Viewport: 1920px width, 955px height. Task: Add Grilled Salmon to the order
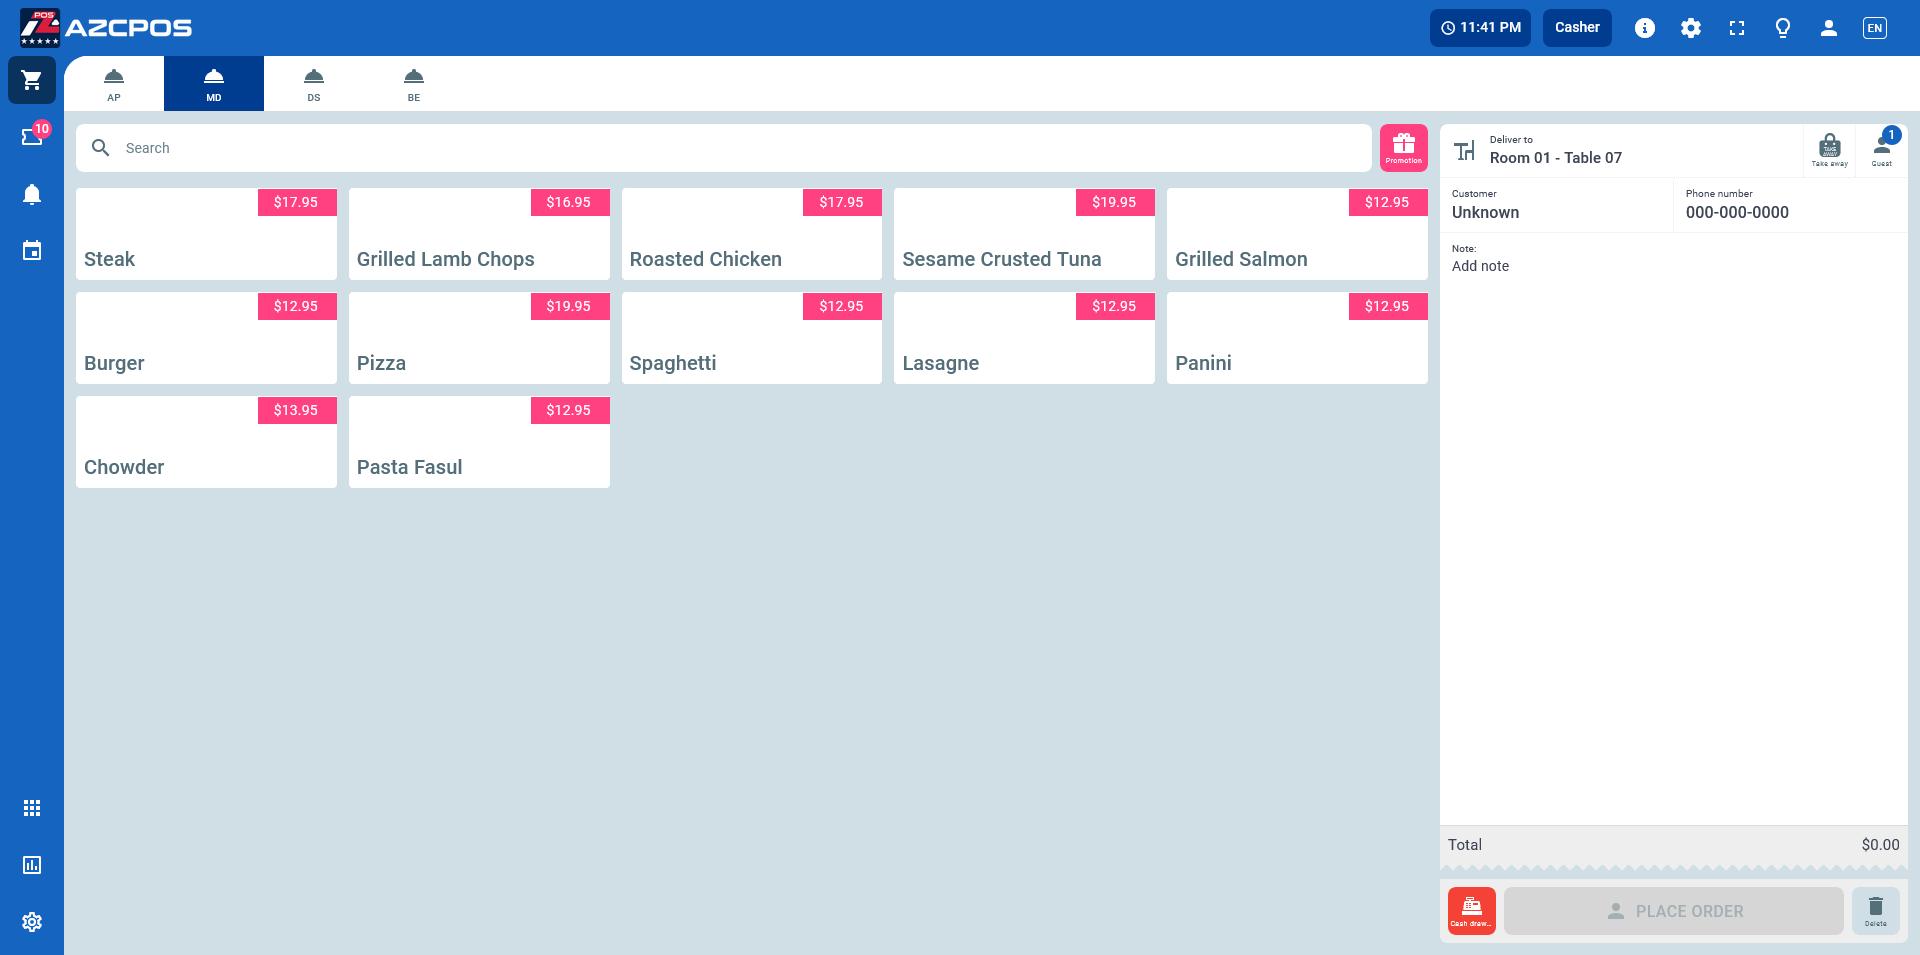(1297, 234)
